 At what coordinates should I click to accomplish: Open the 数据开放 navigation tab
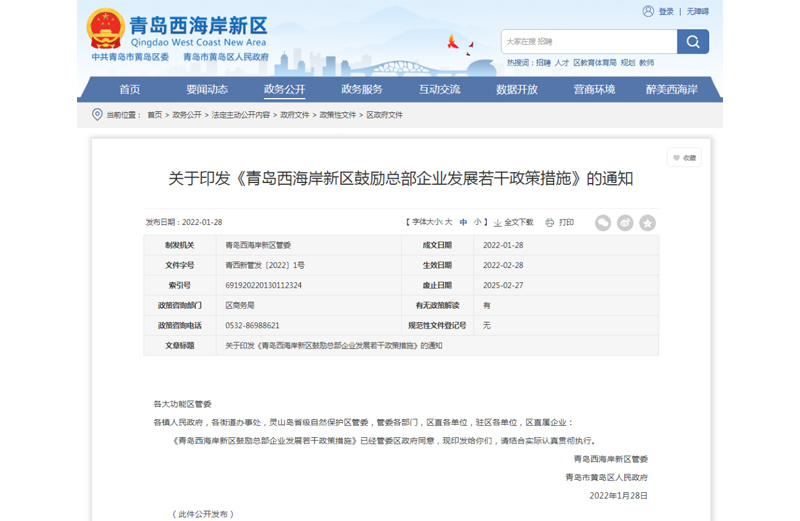(517, 89)
